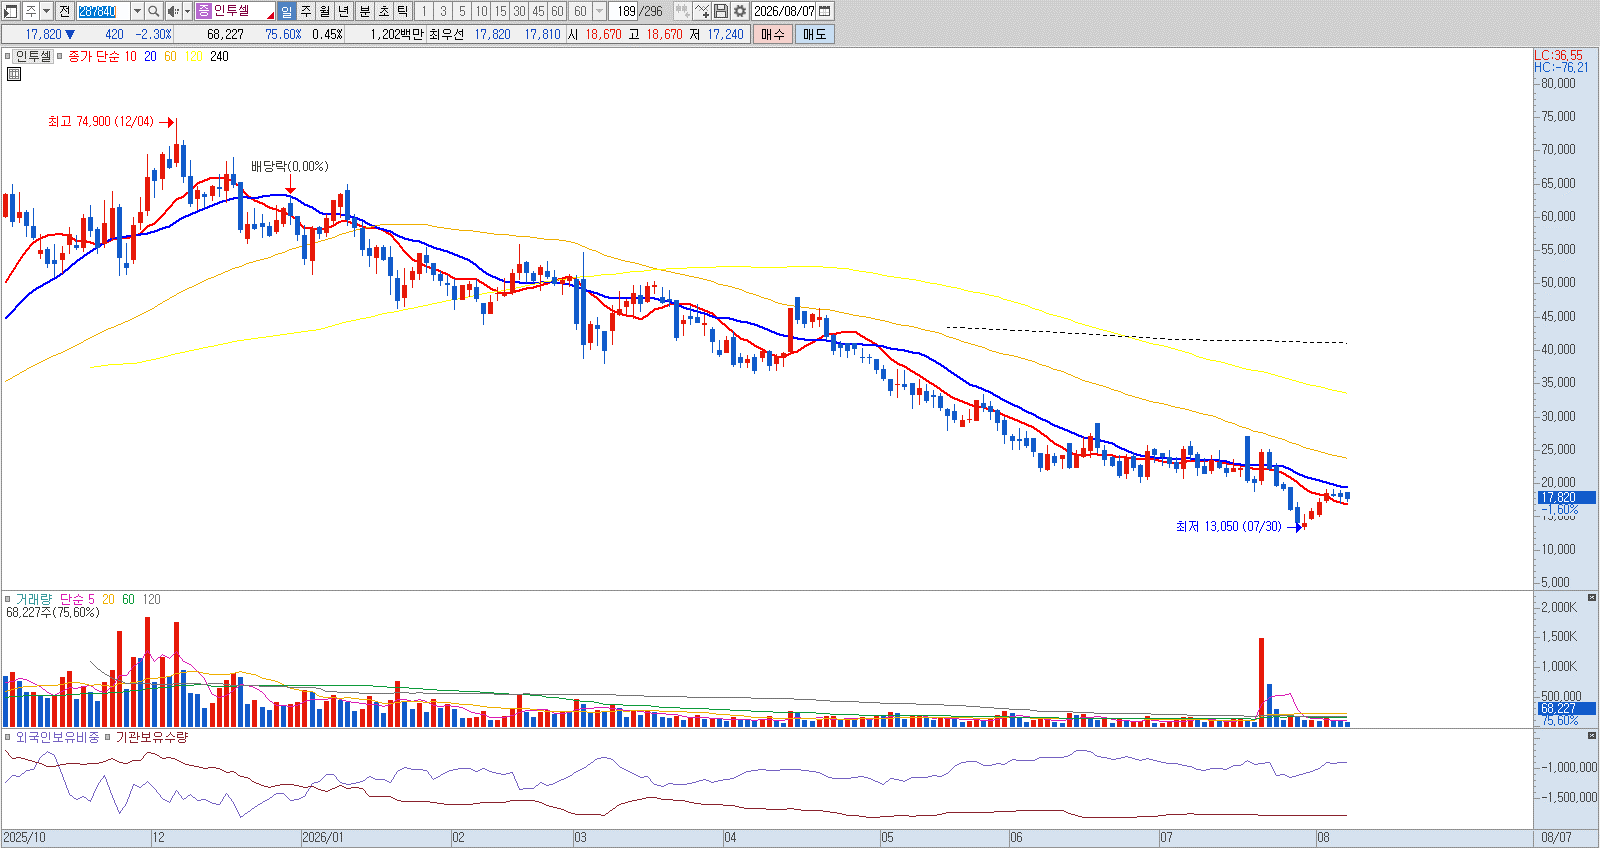The height and width of the screenshot is (848, 1600).
Task: Click the 2025/10 label on time axis
Action: click(x=24, y=838)
